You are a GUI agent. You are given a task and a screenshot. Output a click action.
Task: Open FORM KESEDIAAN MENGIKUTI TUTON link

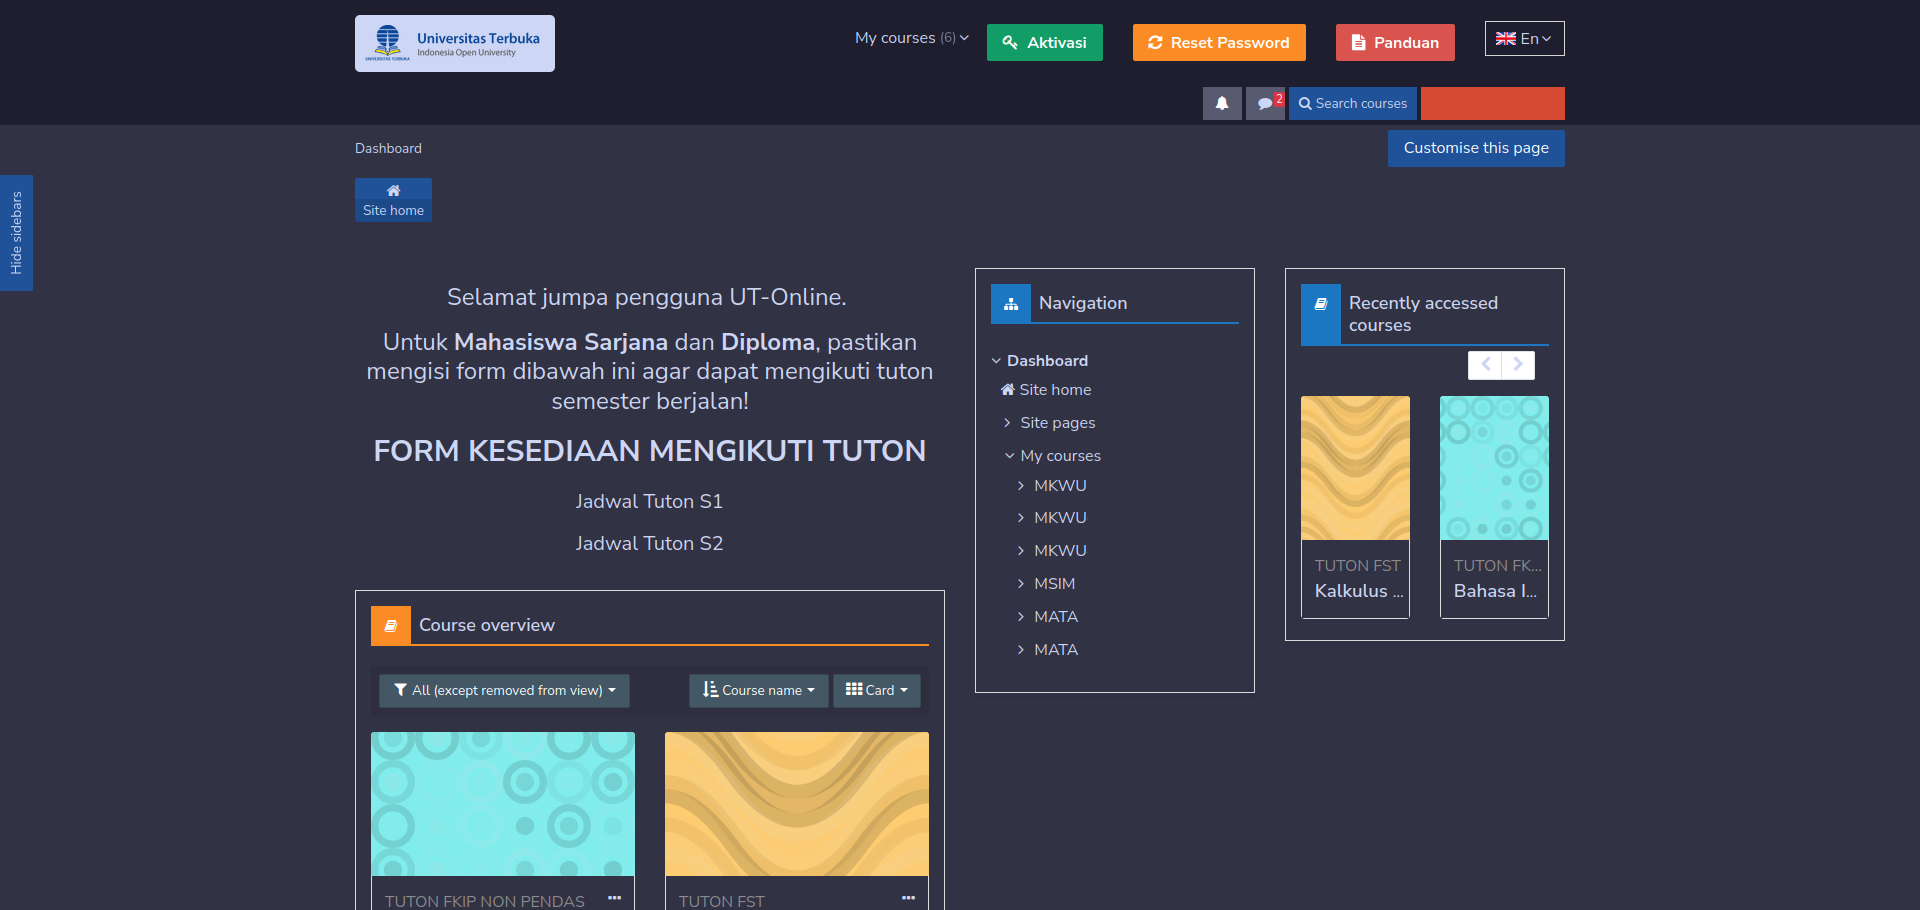point(650,451)
